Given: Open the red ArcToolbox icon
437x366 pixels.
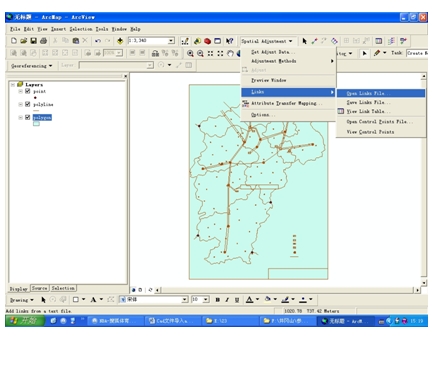Looking at the screenshot, I should click(x=207, y=41).
